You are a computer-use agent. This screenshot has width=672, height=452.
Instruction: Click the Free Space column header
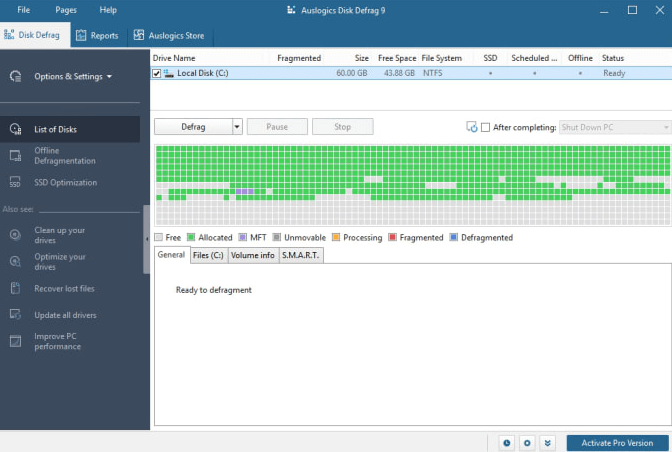(x=397, y=58)
